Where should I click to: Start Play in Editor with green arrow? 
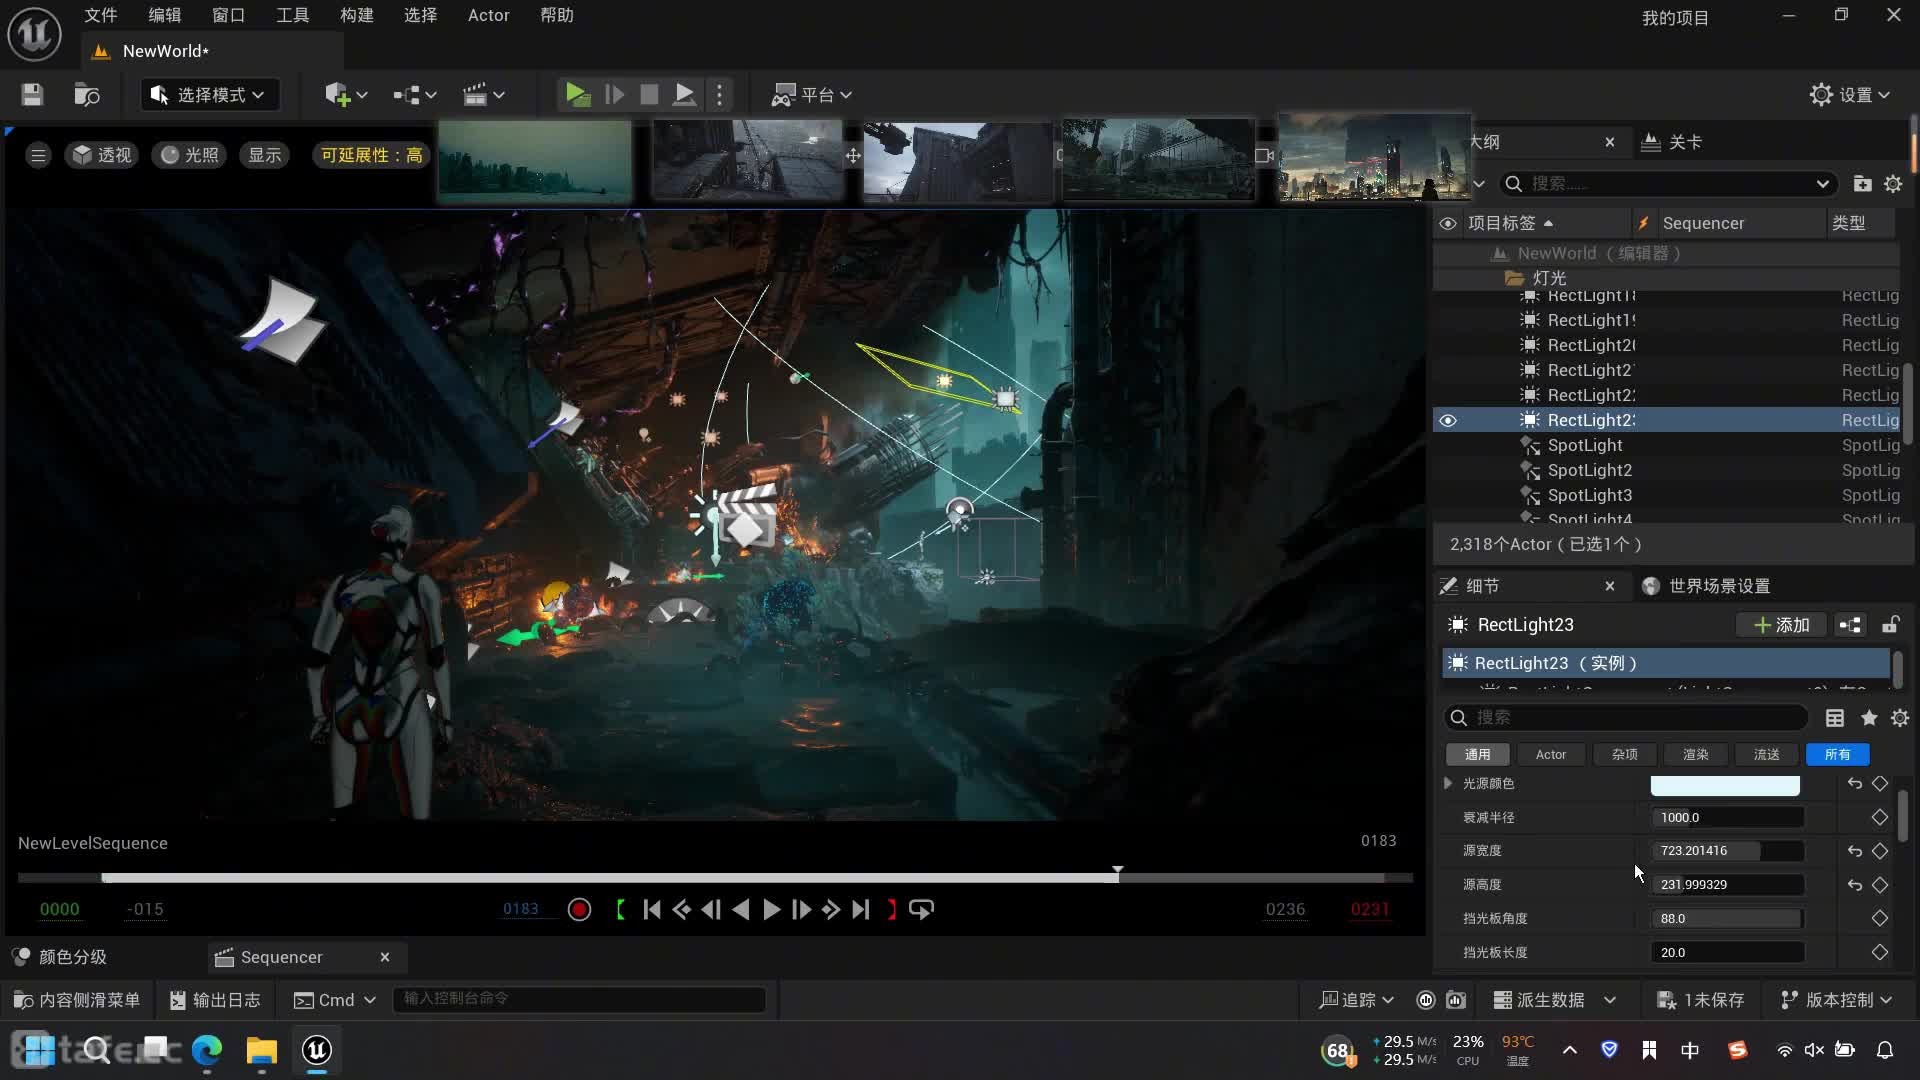577,95
